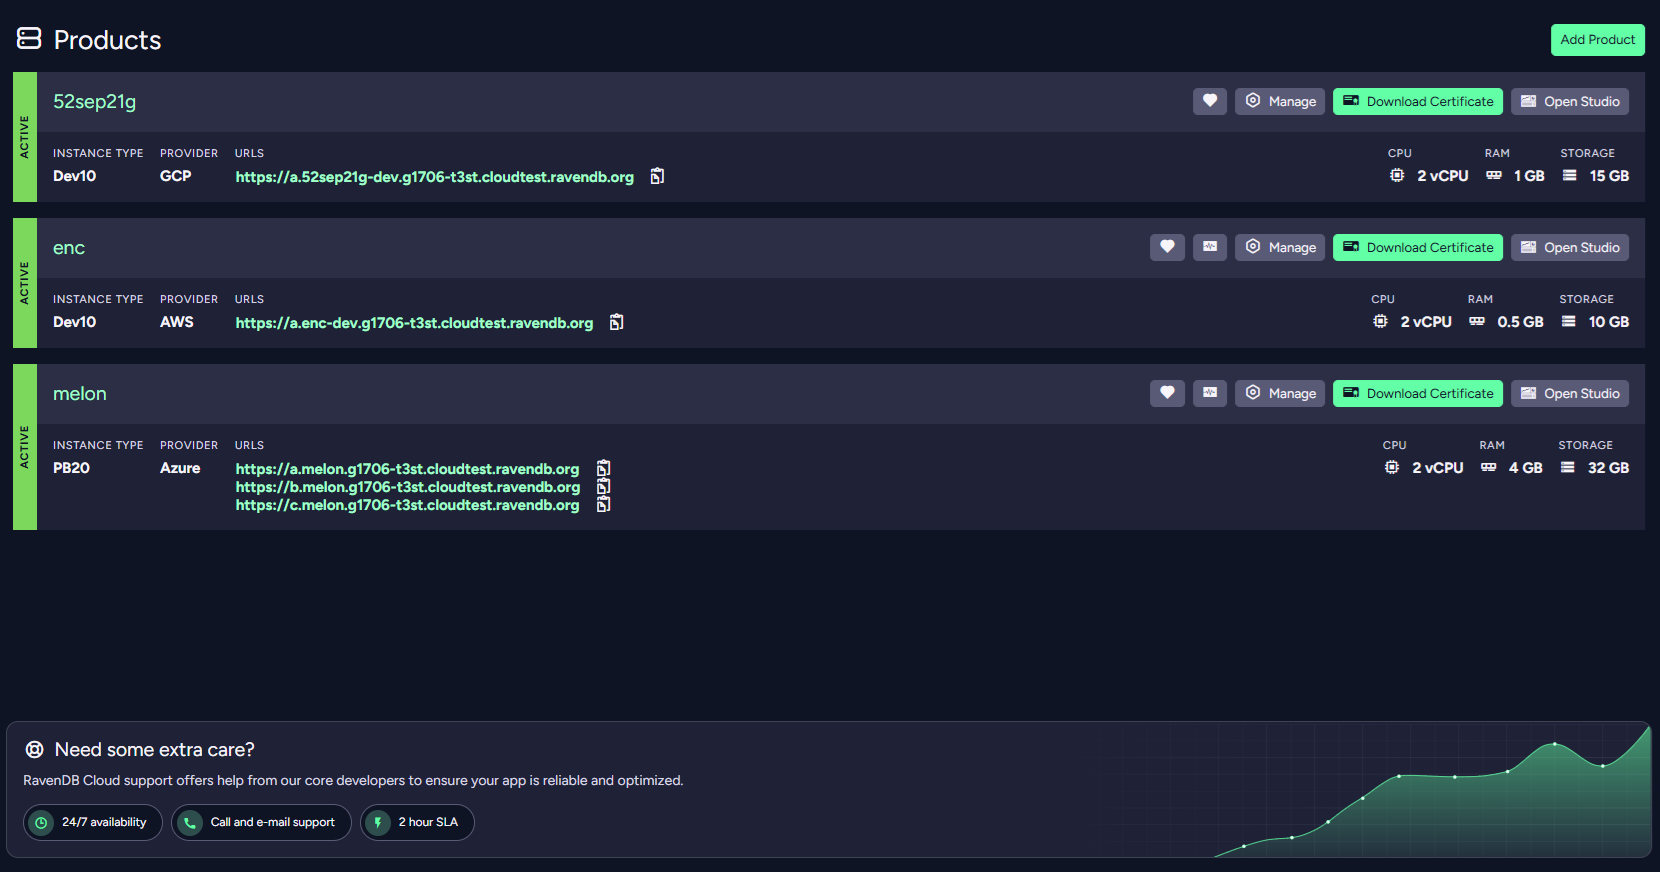Screen dimensions: 1660x872
Task: Click the Azure provider value
Action: pos(180,468)
